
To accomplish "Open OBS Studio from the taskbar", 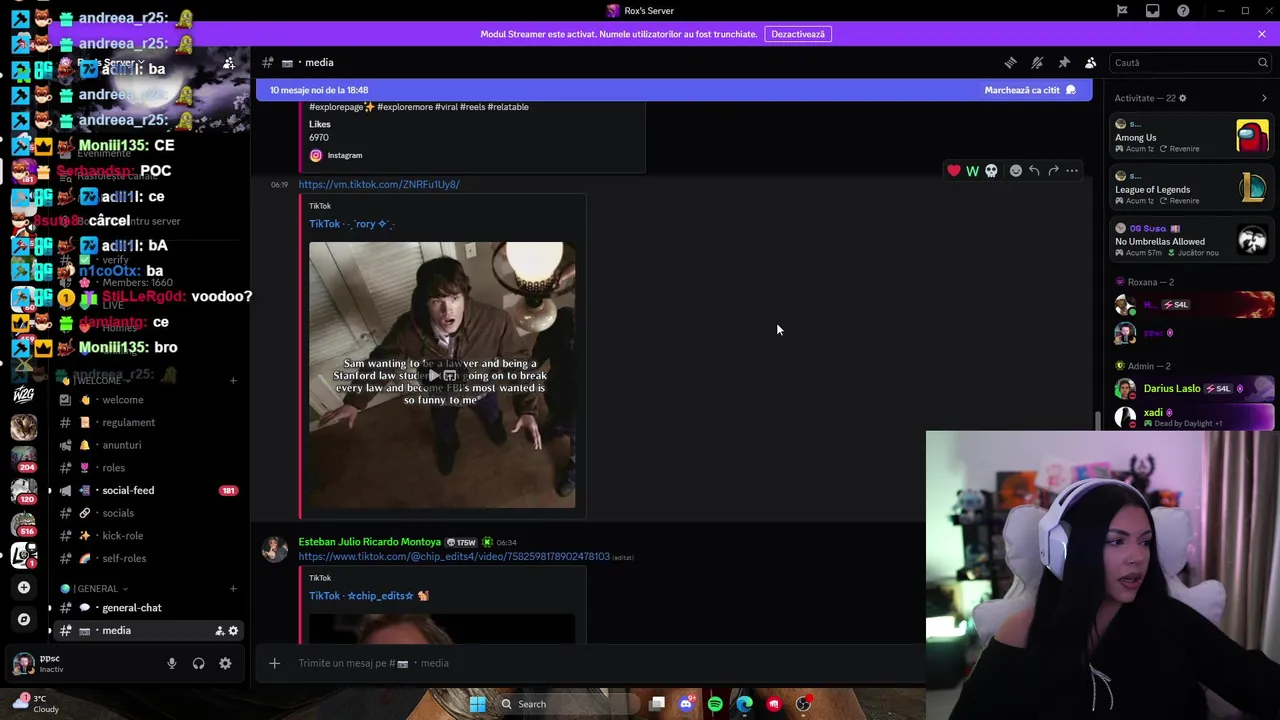I will click(803, 704).
